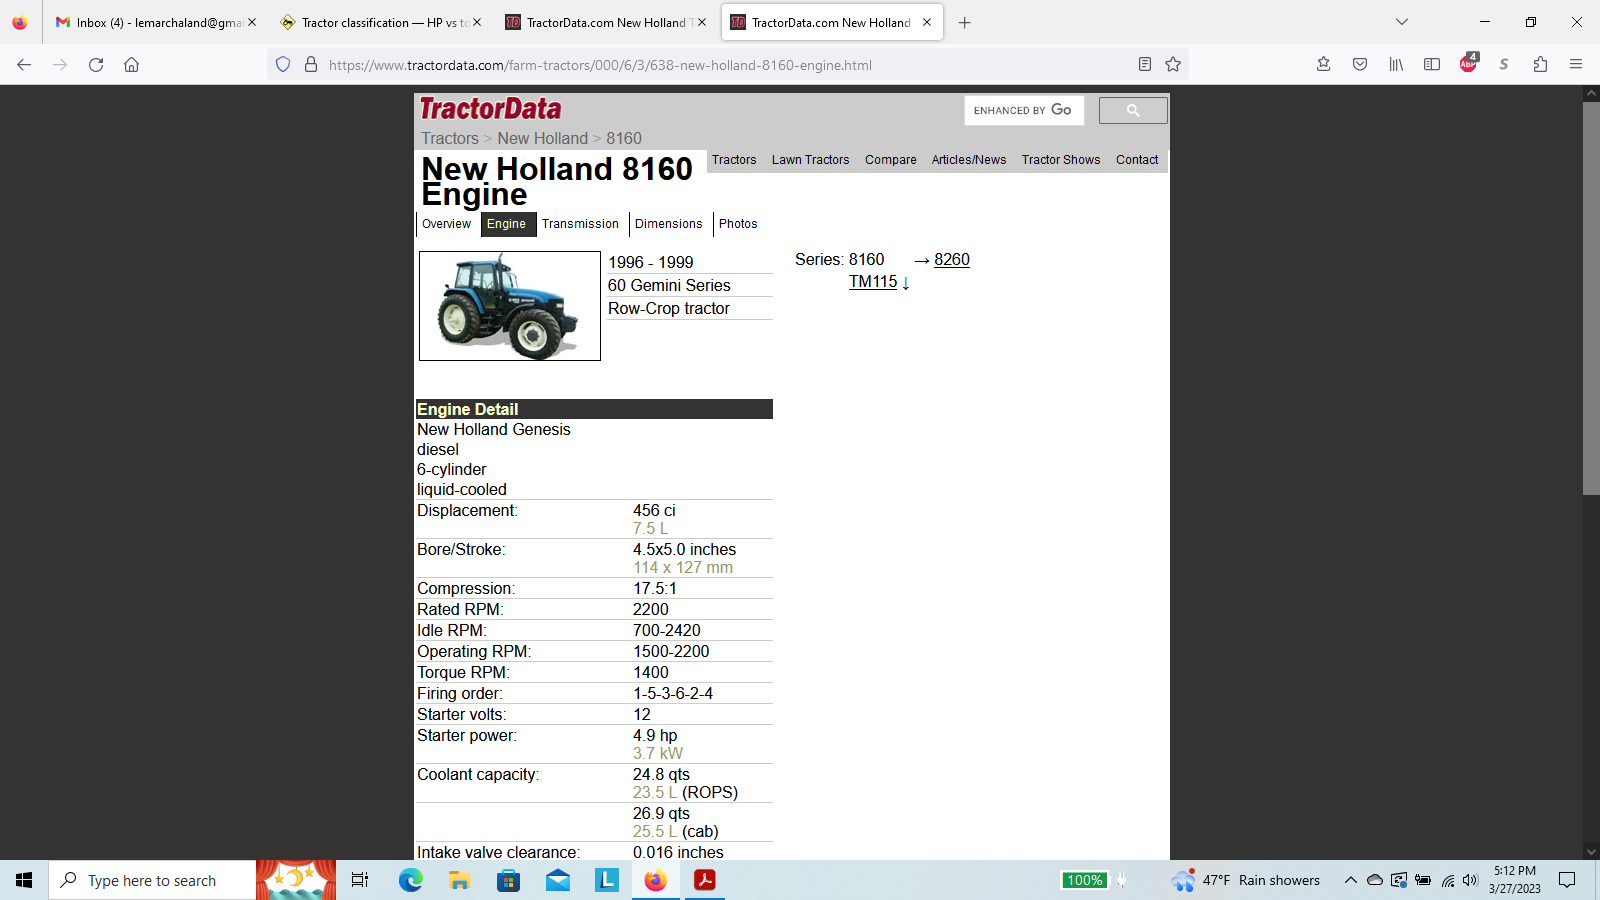The image size is (1600, 900).
Task: Follow the 8260 series link
Action: pyautogui.click(x=951, y=260)
